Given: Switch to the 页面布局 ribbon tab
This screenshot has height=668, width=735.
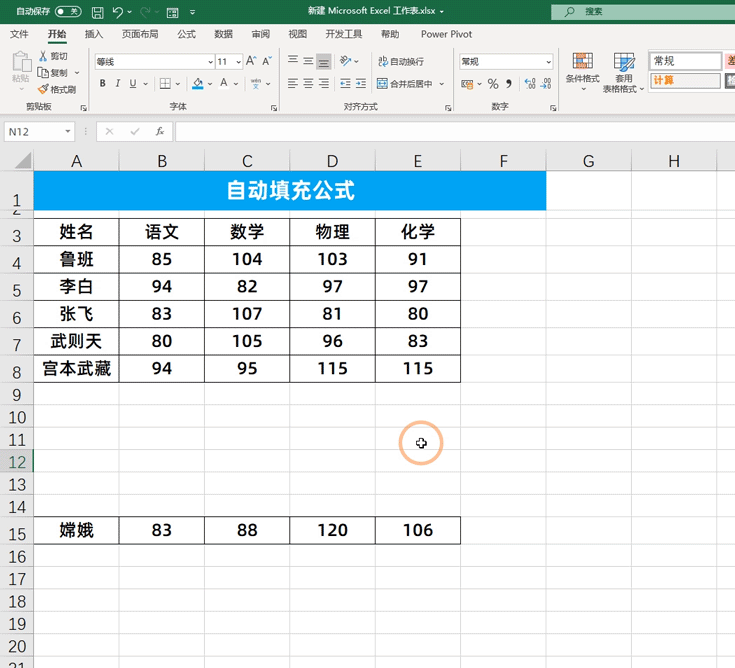Looking at the screenshot, I should point(140,34).
